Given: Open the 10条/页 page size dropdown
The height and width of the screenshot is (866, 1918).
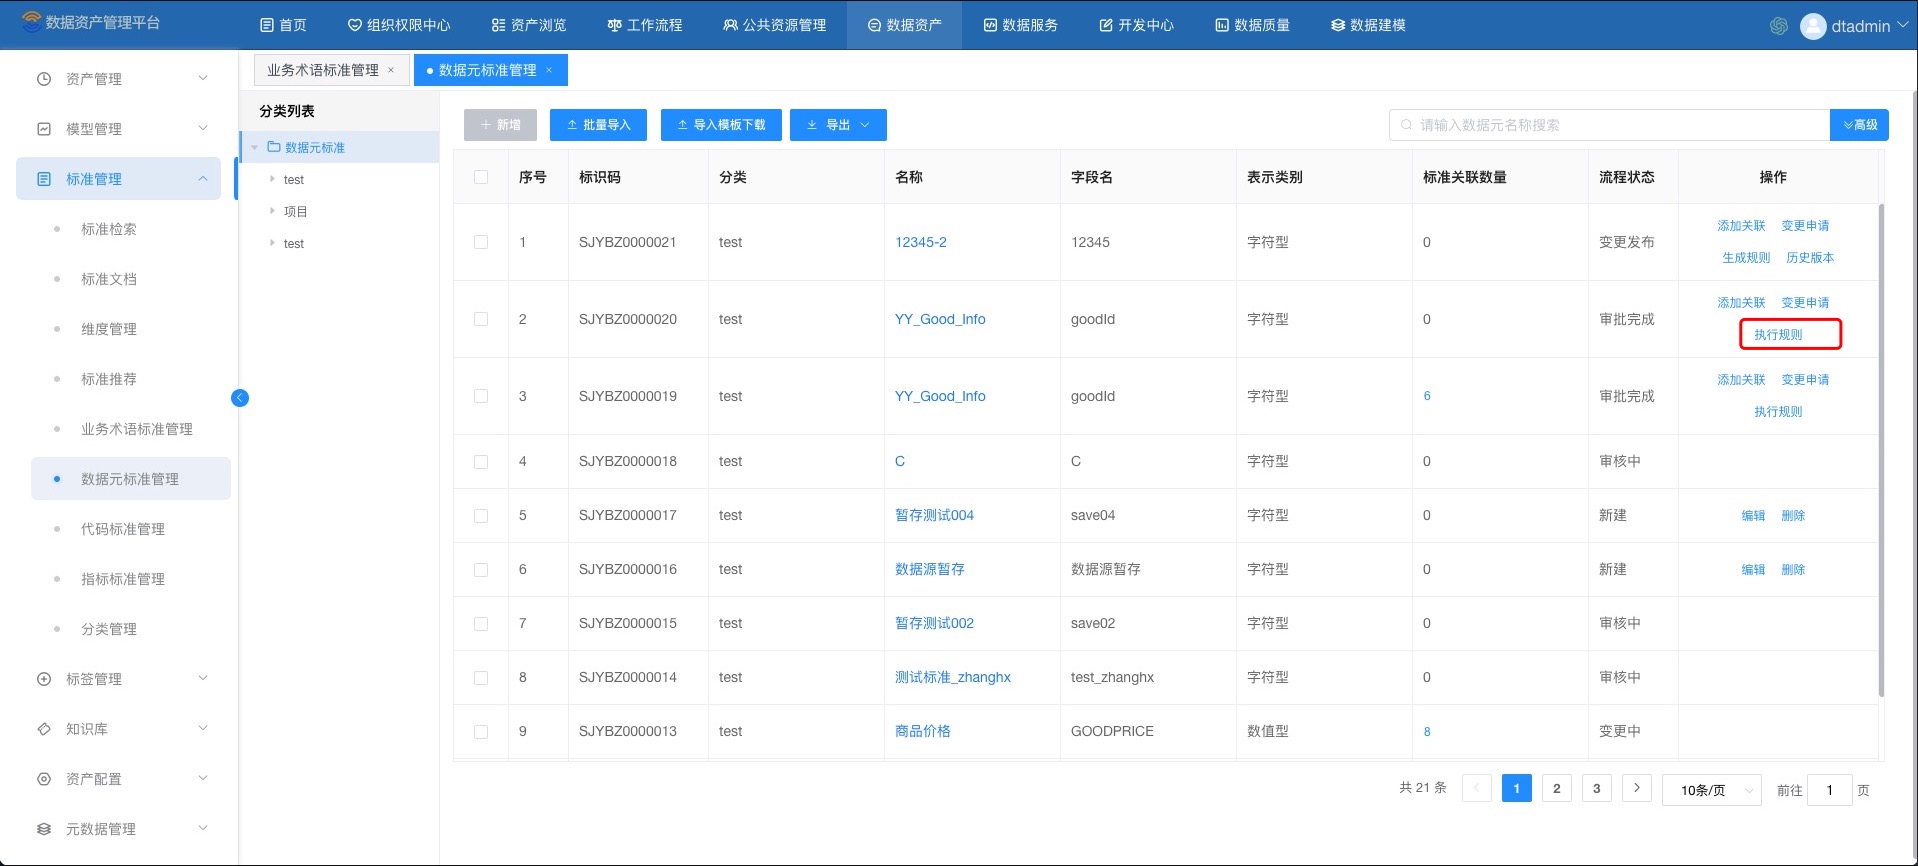Looking at the screenshot, I should pyautogui.click(x=1712, y=790).
